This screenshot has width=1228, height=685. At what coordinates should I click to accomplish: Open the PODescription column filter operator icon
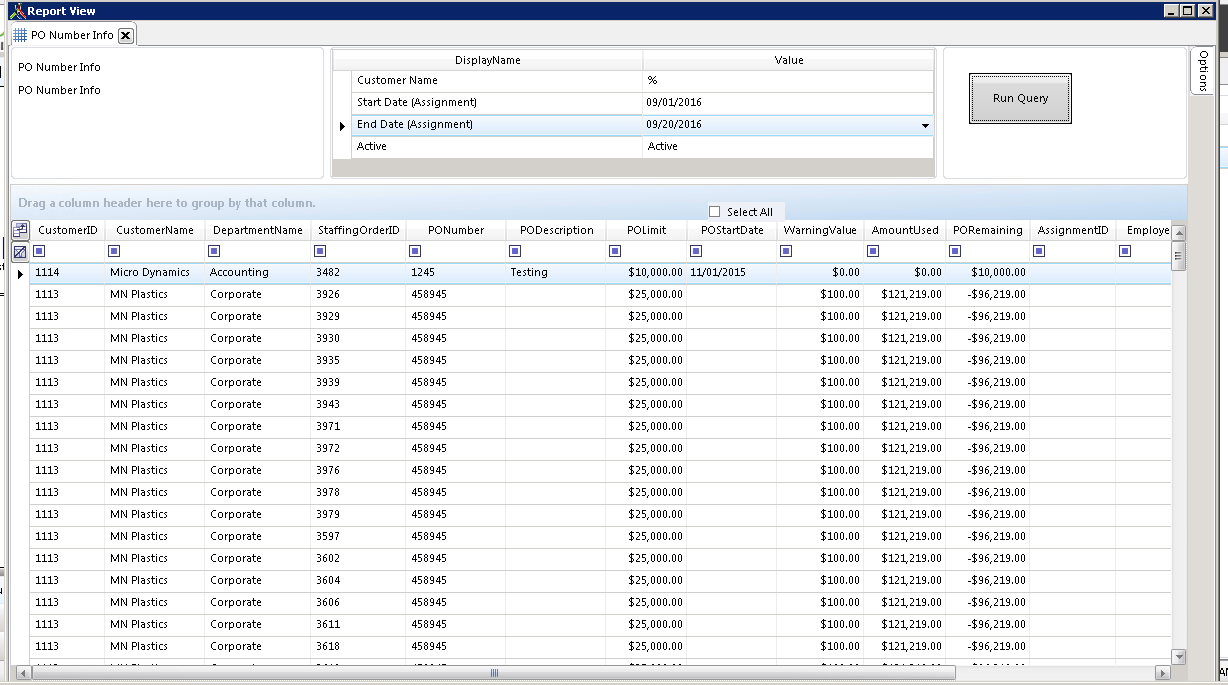click(x=515, y=251)
